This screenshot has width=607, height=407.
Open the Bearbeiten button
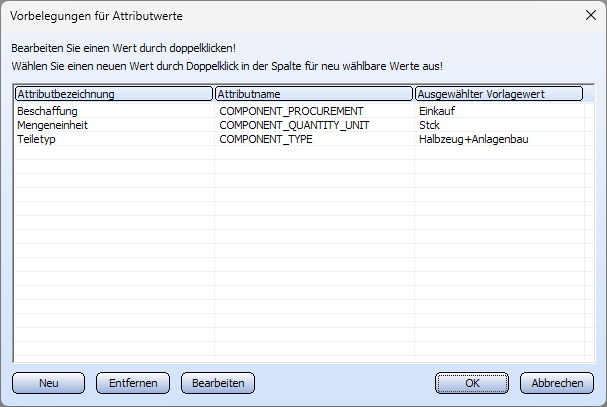(218, 383)
